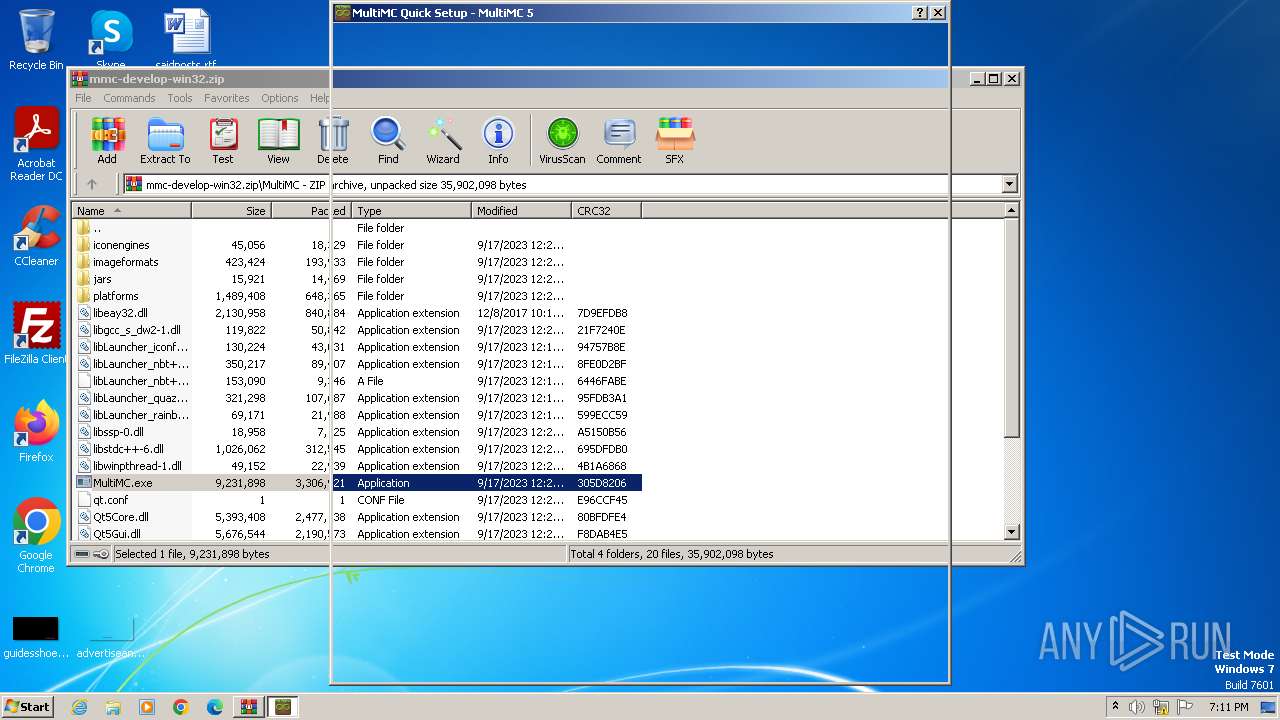Select the iconengines folder

121,245
